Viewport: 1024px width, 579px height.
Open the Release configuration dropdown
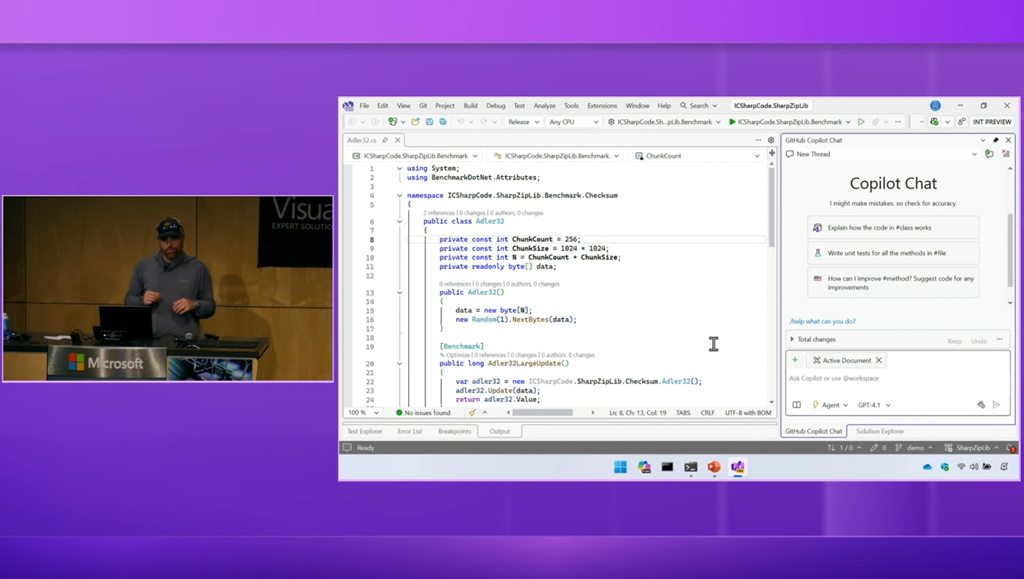523,122
